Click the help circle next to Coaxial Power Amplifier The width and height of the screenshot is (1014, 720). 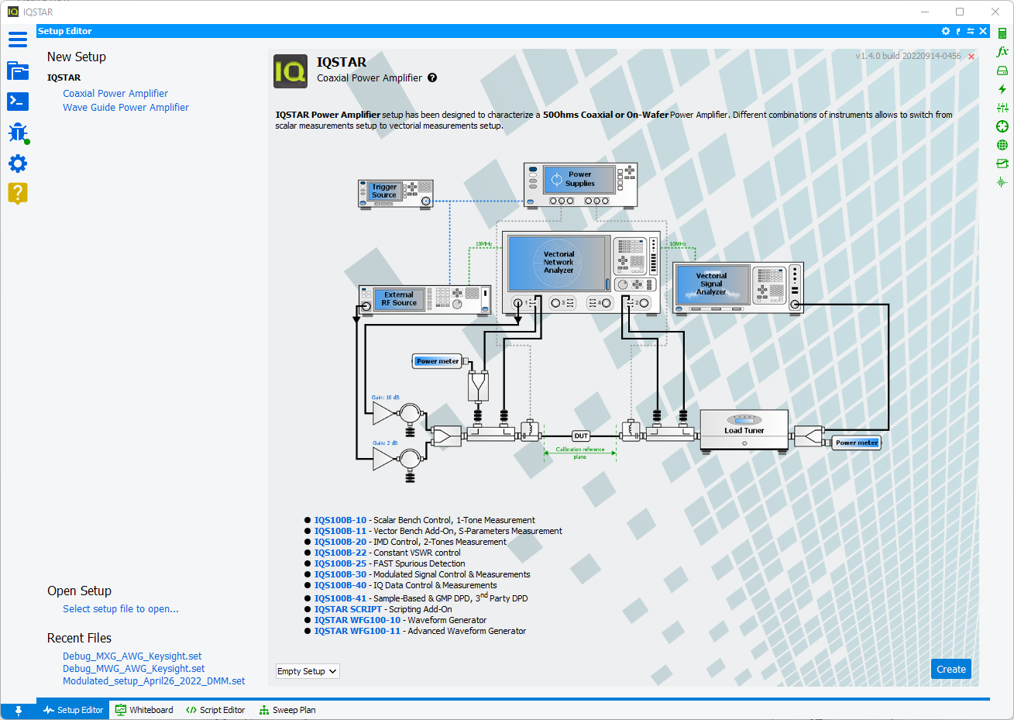pos(432,78)
